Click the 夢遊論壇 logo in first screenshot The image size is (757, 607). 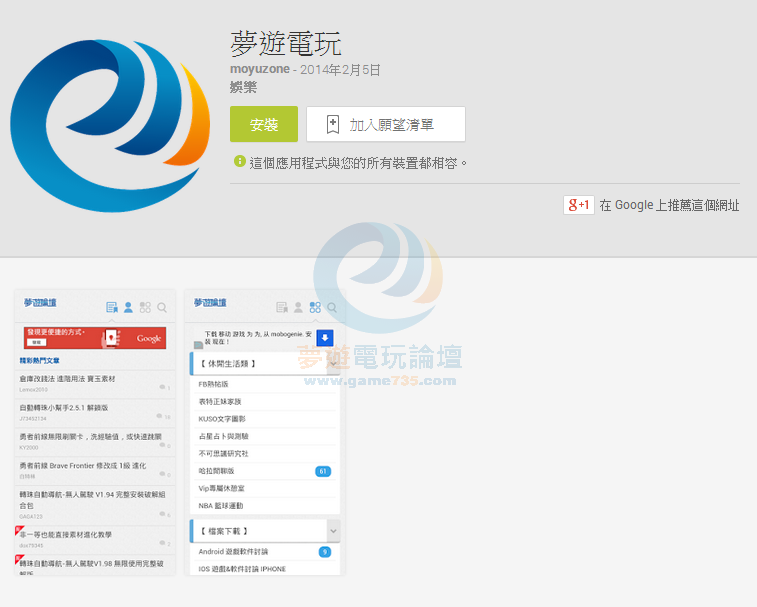tap(40, 302)
